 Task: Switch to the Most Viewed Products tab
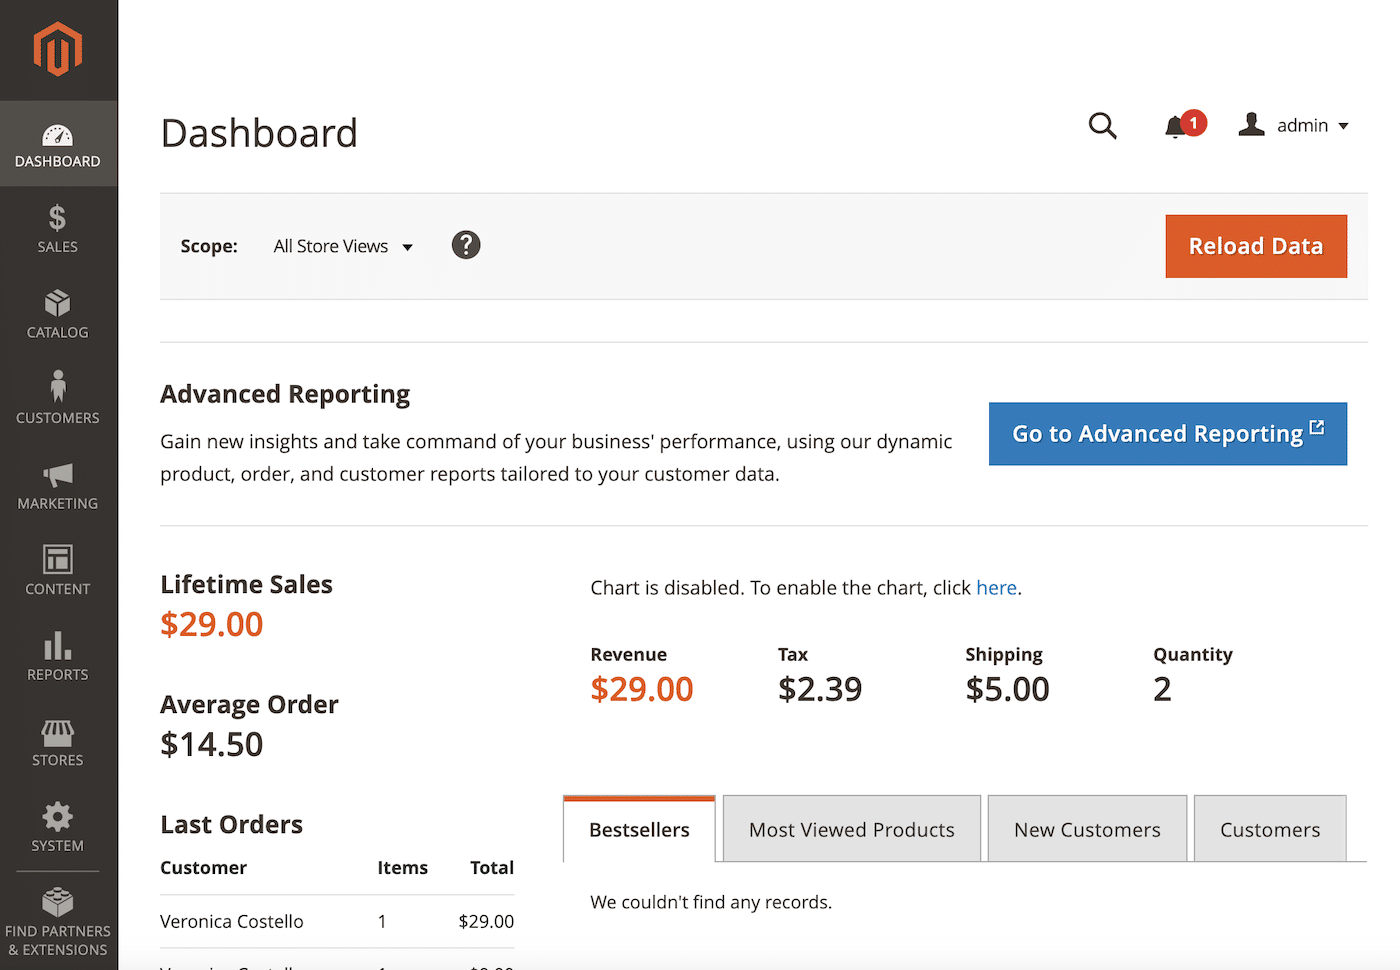pyautogui.click(x=851, y=829)
